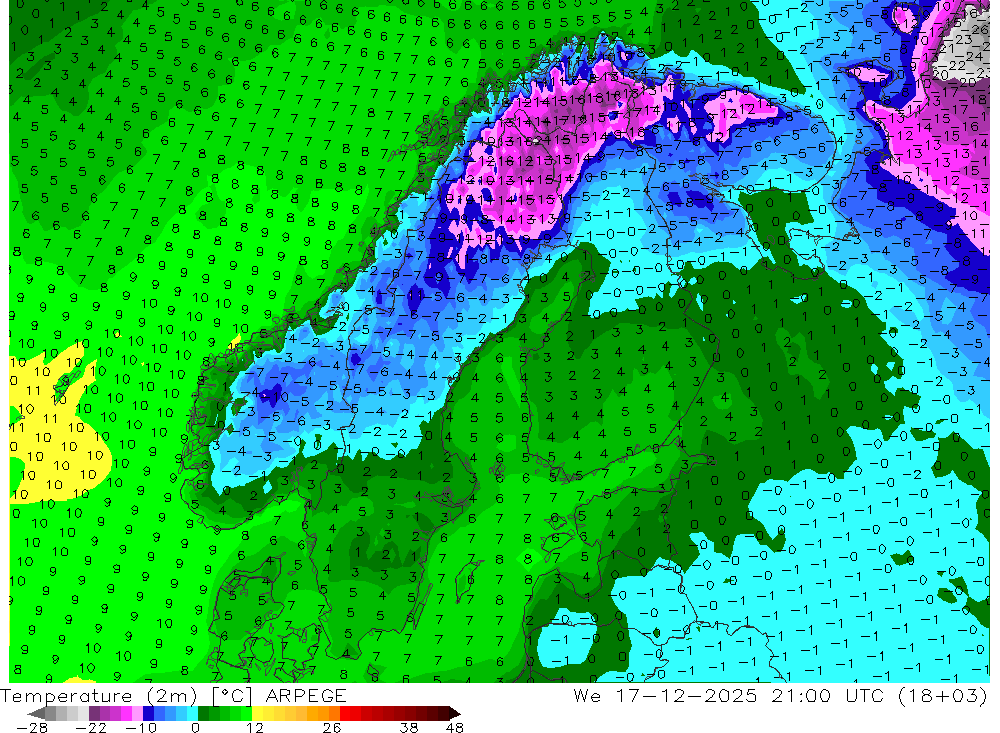This screenshot has height=733, width=1000.
Task: Pick the bright red swatch at 26
Action: pyautogui.click(x=345, y=714)
